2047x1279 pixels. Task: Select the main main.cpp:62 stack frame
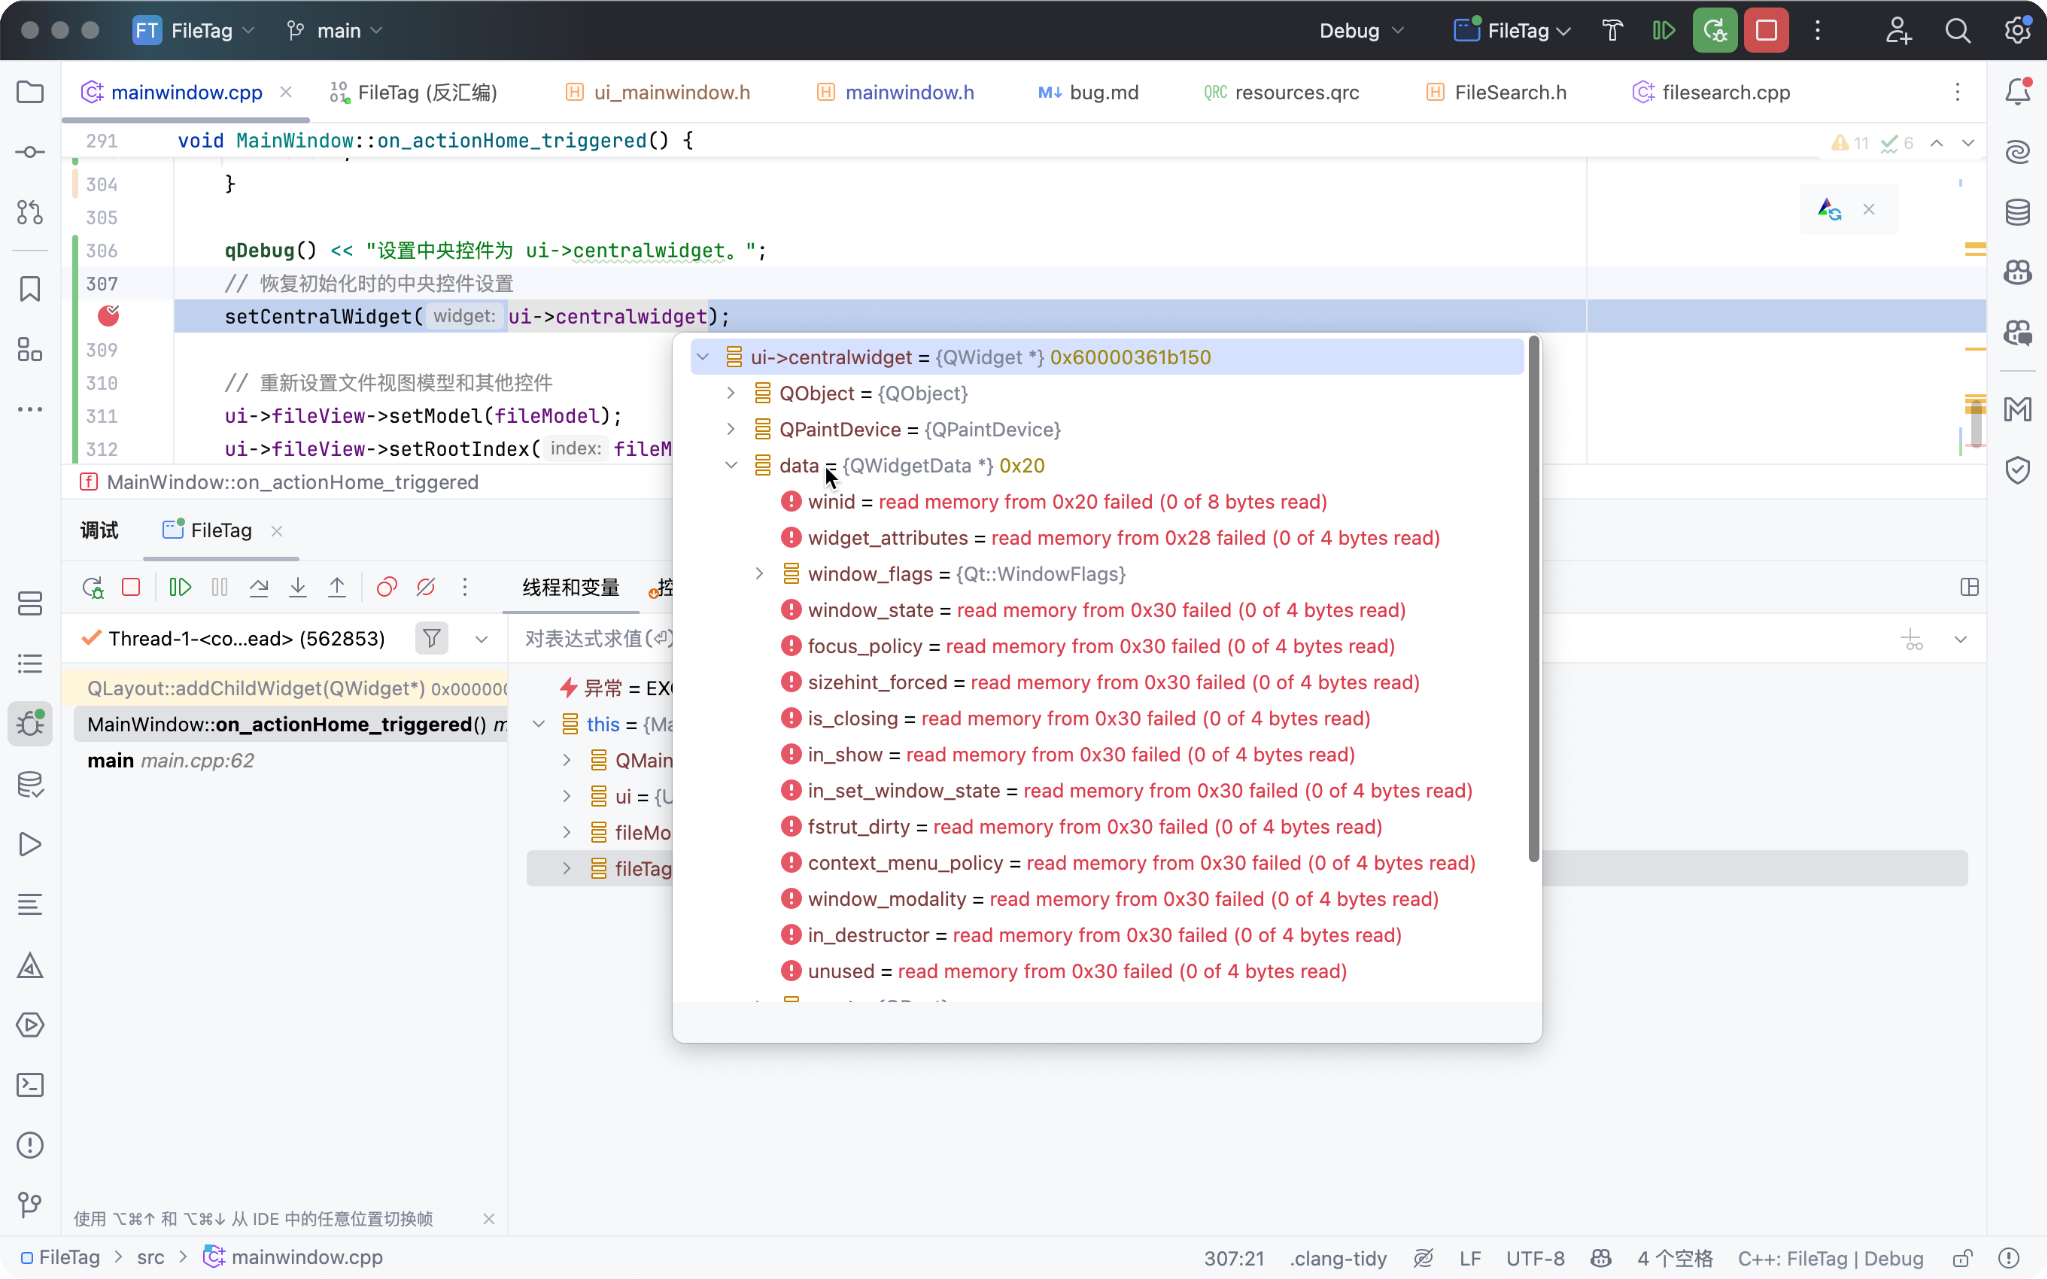click(x=170, y=760)
